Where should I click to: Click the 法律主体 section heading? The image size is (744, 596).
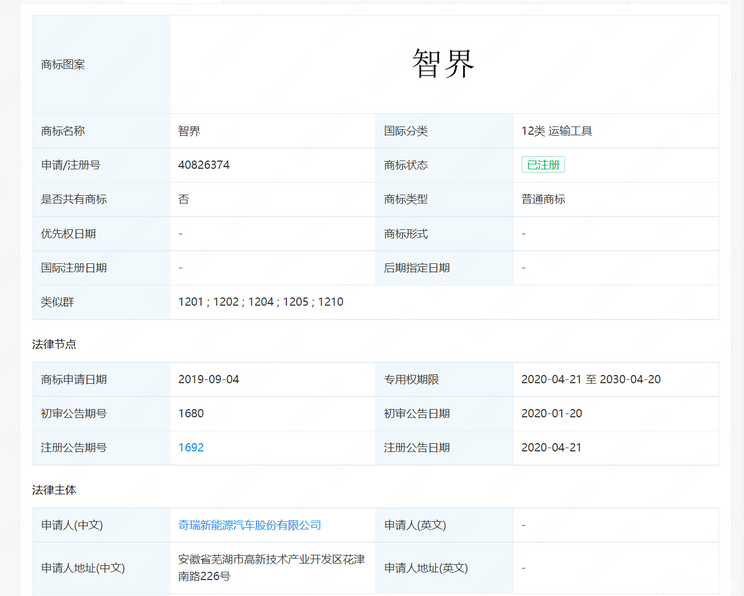click(54, 490)
